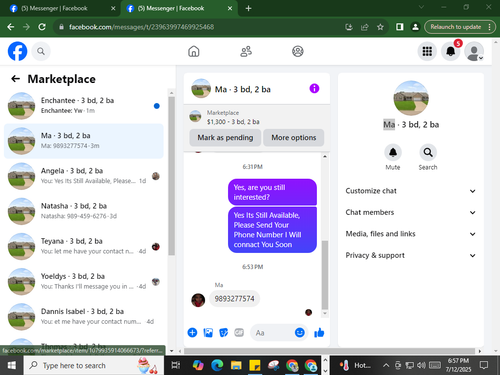Click More options button
Viewport: 500px width, 375px height.
click(x=293, y=138)
